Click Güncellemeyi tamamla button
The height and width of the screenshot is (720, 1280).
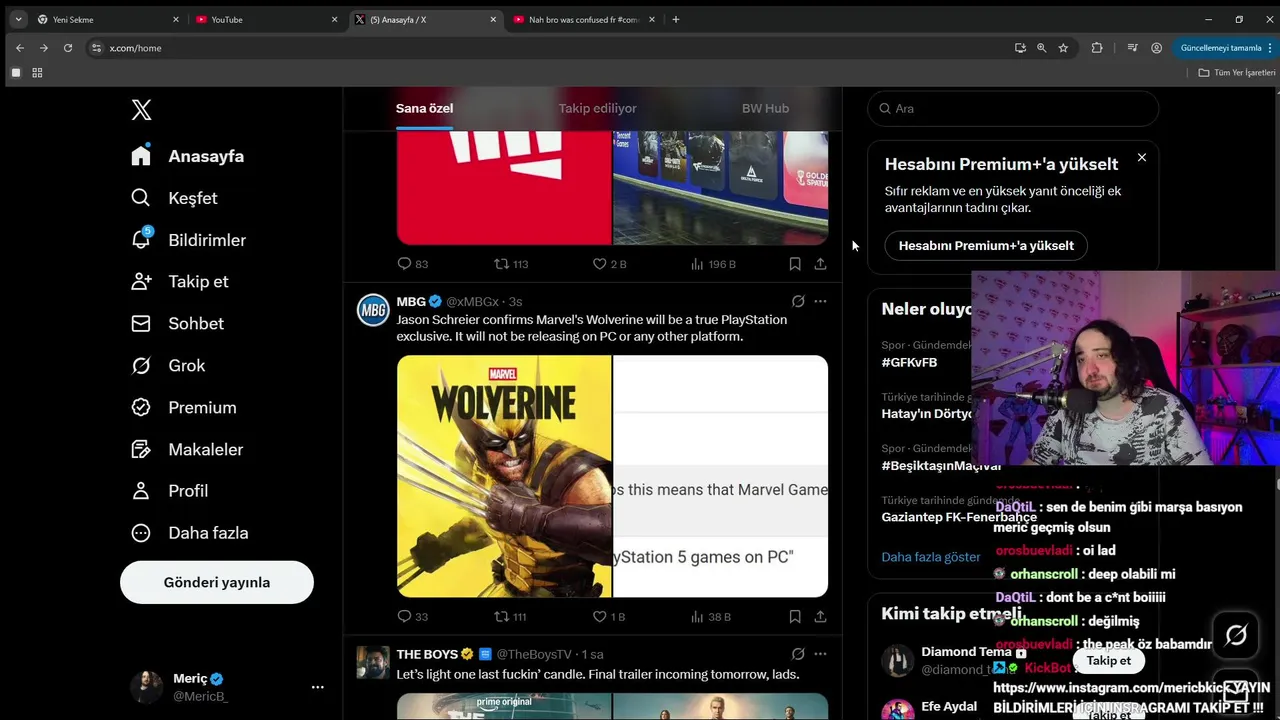pyautogui.click(x=1226, y=48)
